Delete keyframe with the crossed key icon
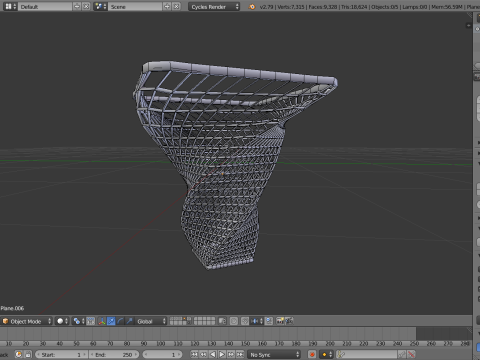 click(412, 354)
